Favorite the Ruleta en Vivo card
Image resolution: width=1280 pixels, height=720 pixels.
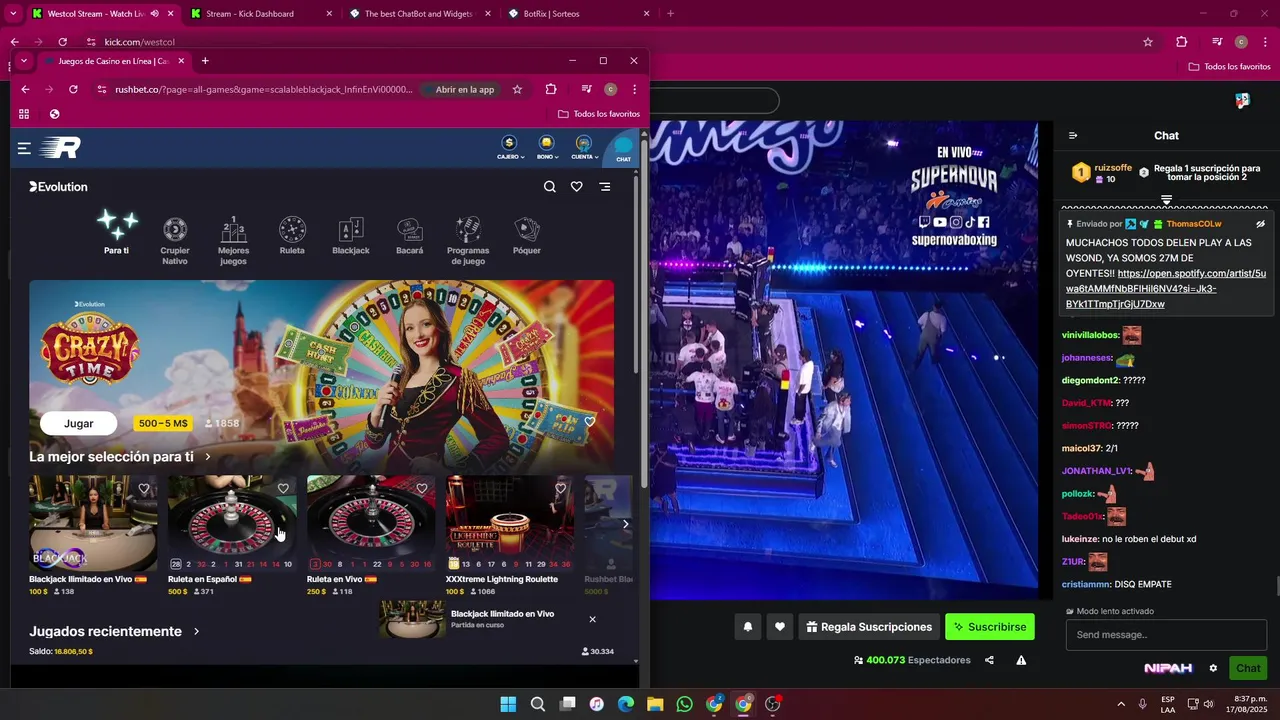point(422,489)
